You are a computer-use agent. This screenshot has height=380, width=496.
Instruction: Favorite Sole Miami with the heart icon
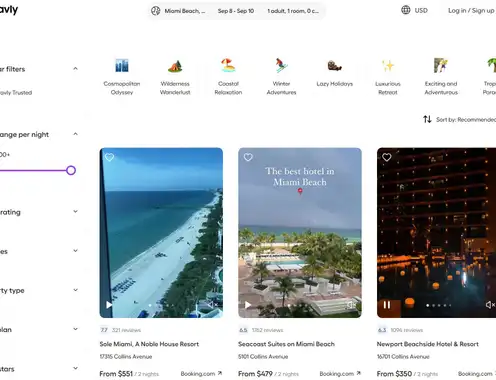tap(109, 157)
